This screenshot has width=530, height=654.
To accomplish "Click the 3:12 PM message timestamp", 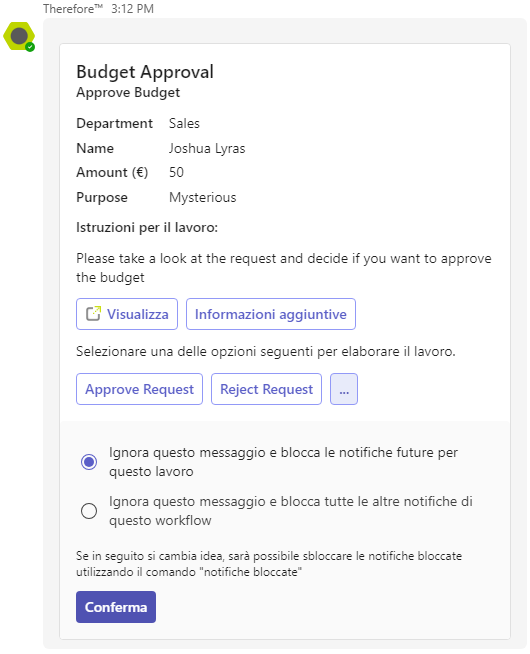I will click(x=132, y=8).
